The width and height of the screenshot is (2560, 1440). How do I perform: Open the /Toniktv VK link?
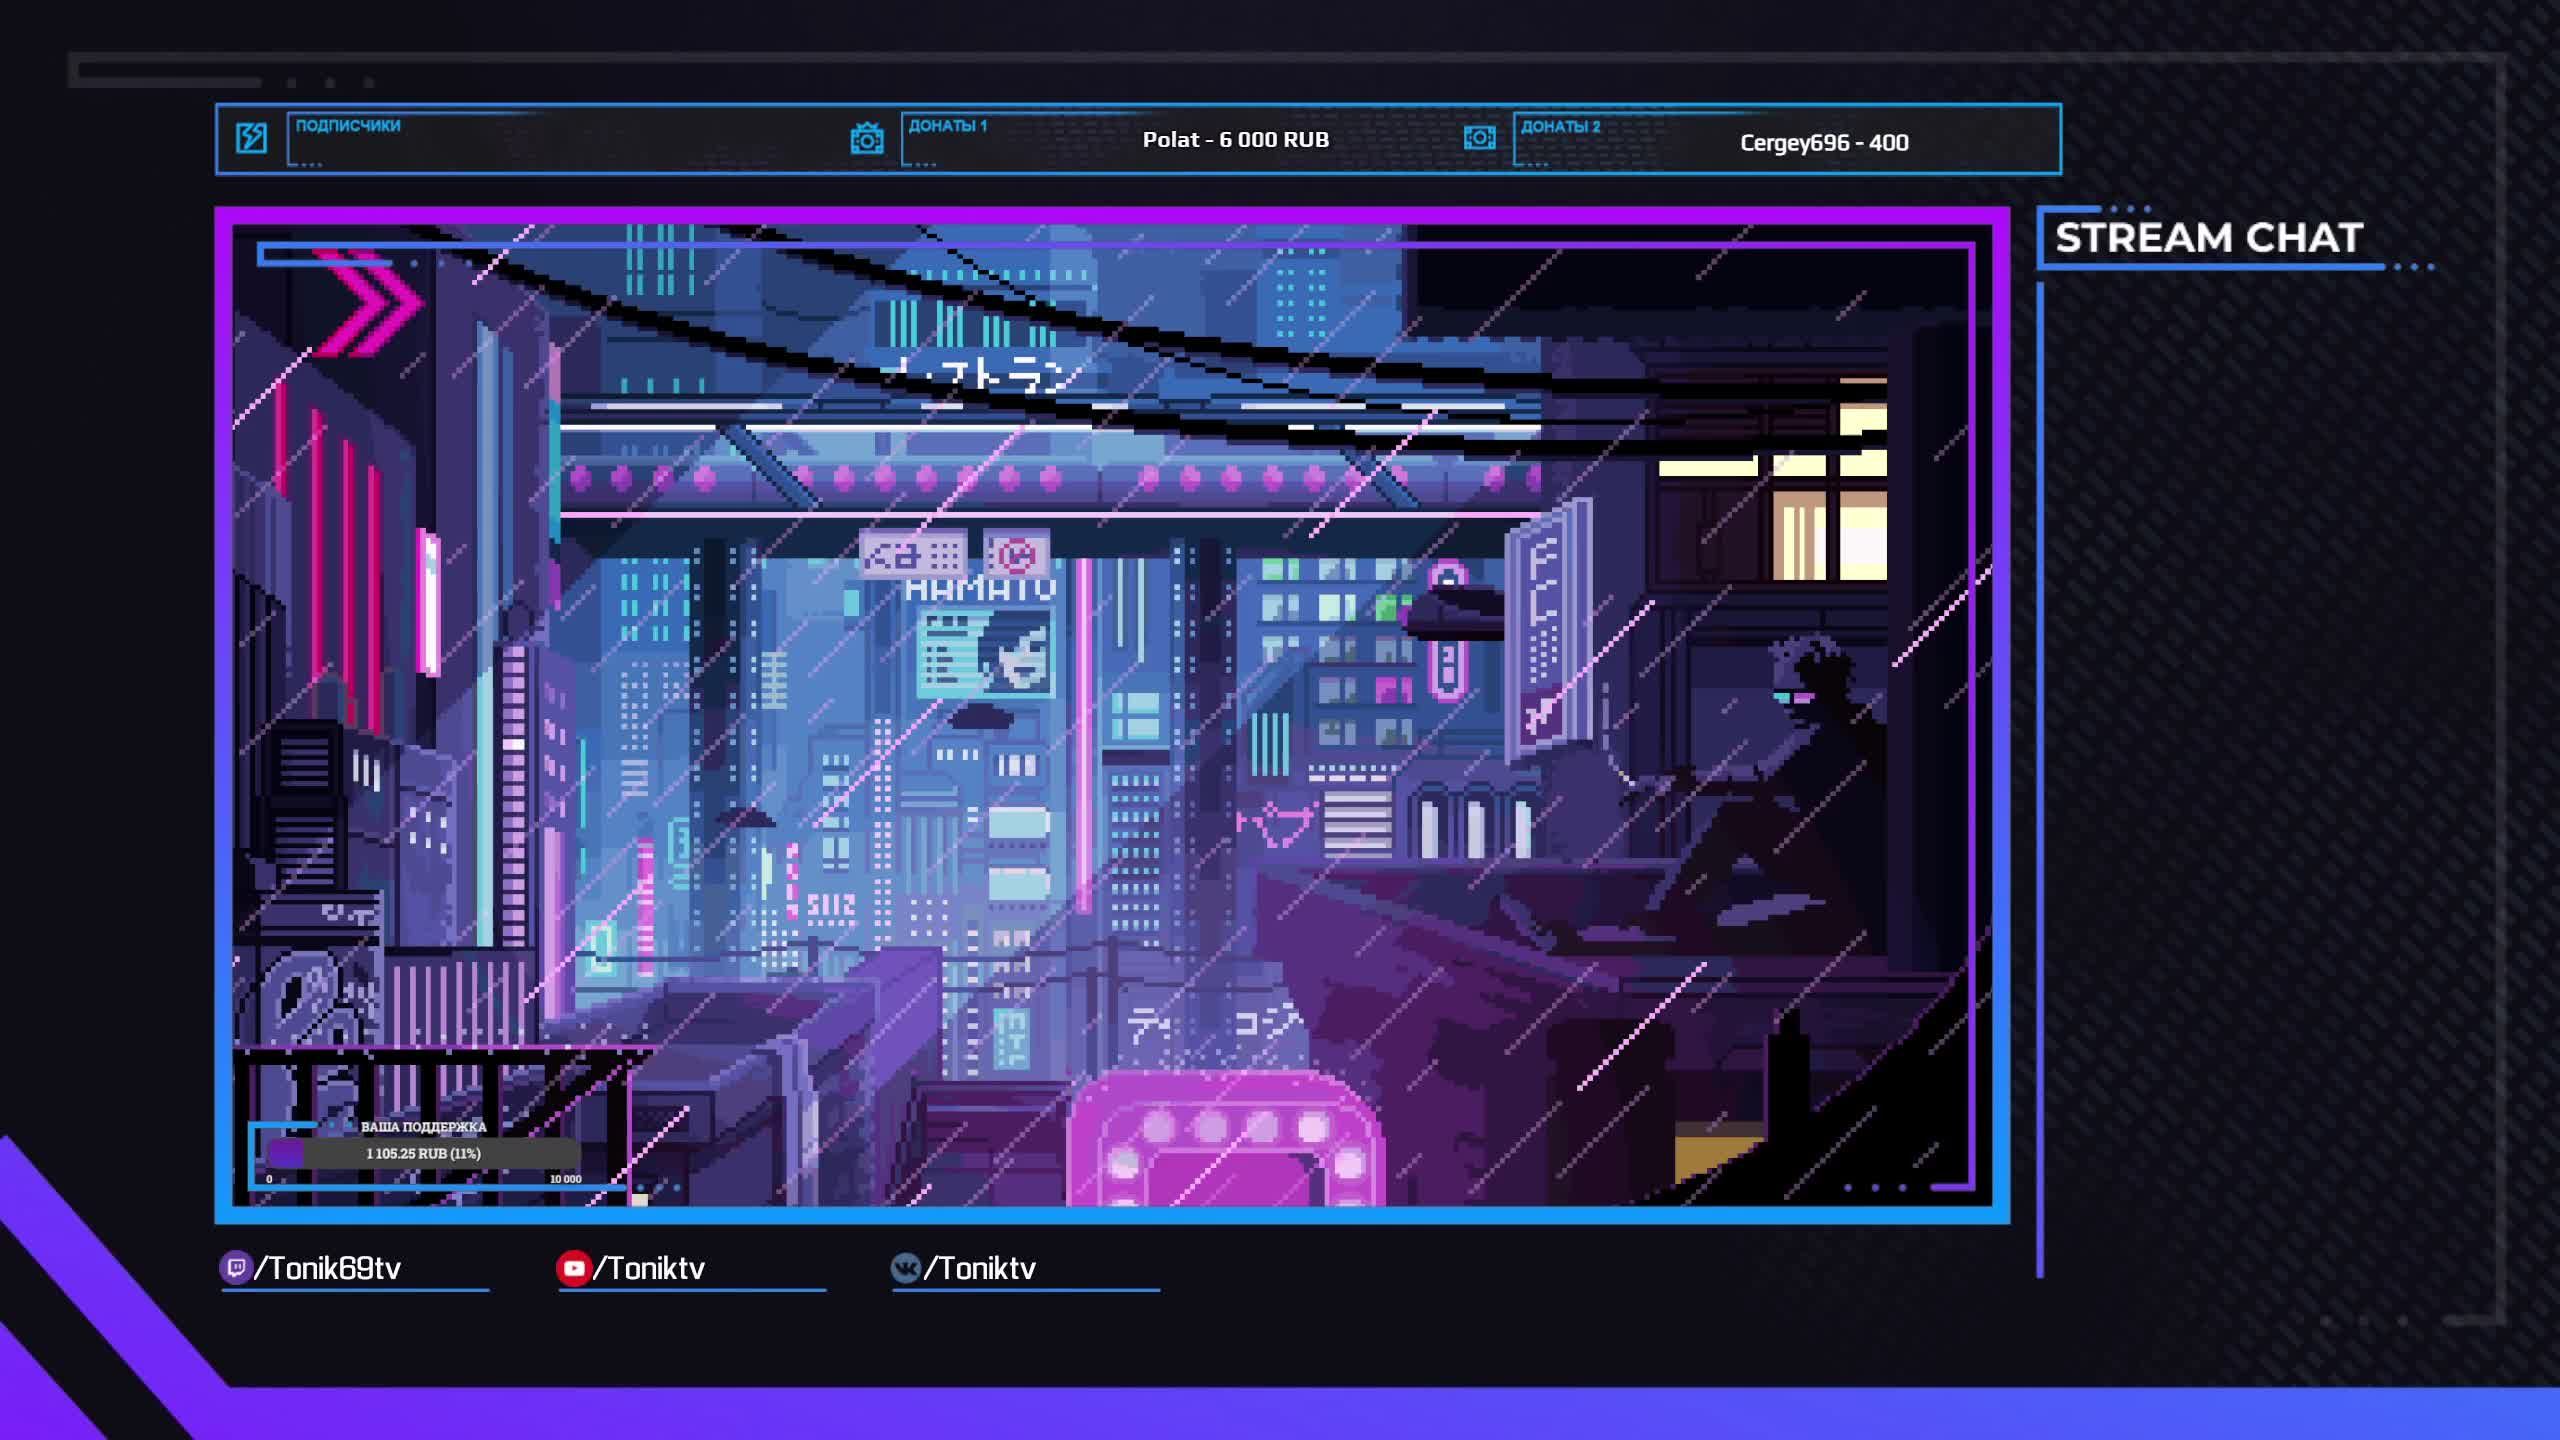pyautogui.click(x=980, y=1268)
